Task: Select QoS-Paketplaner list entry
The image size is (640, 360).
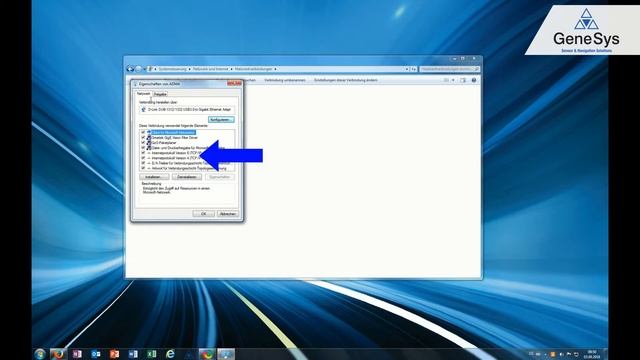Action: click(x=164, y=142)
